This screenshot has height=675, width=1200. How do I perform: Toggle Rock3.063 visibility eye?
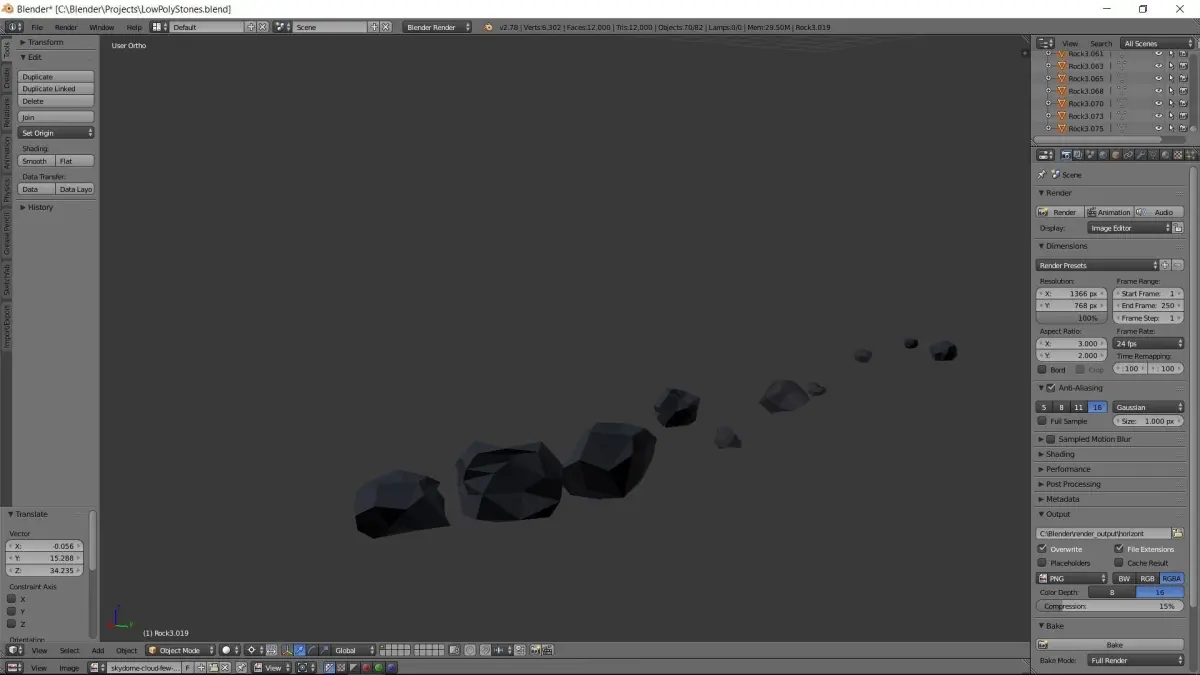click(1158, 66)
